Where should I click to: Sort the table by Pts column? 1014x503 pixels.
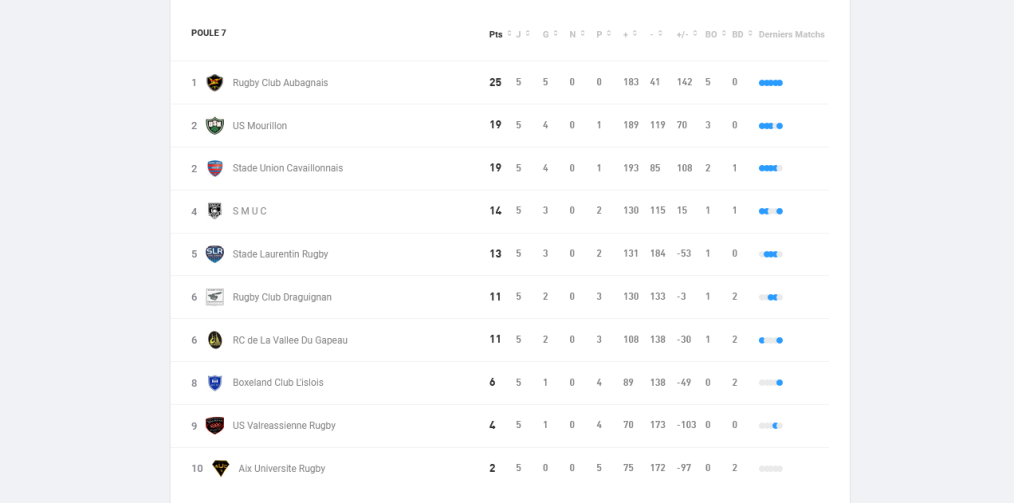500,34
